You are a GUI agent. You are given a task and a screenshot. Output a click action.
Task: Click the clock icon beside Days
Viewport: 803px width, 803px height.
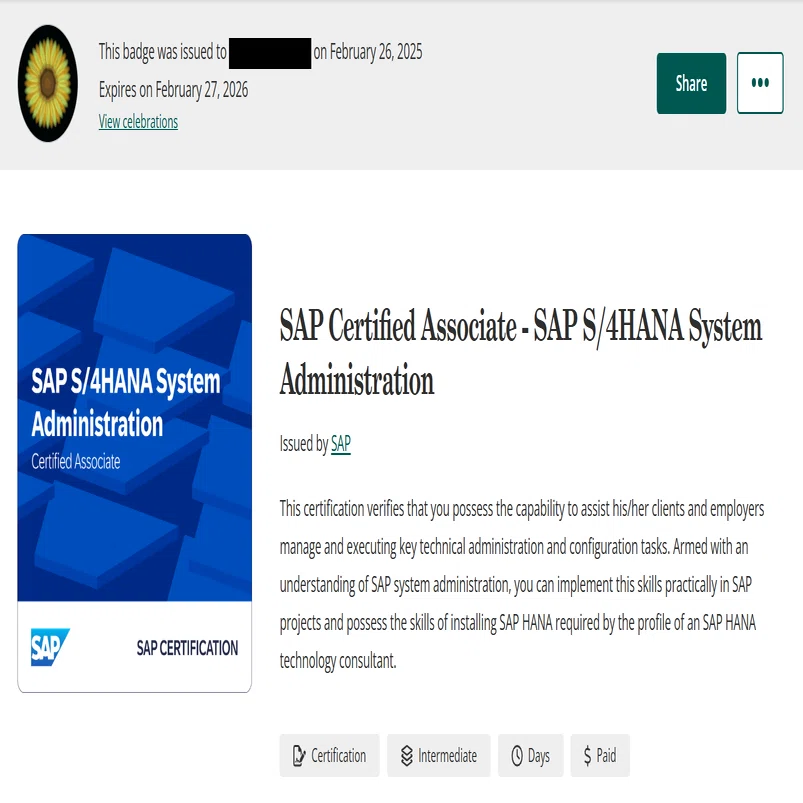(517, 756)
